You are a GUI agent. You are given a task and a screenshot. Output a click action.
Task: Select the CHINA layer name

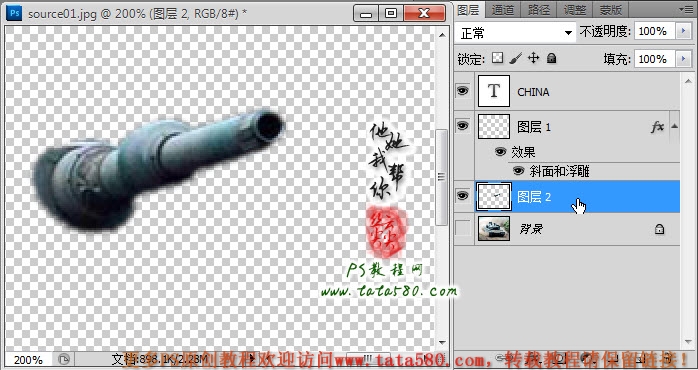pyautogui.click(x=533, y=92)
